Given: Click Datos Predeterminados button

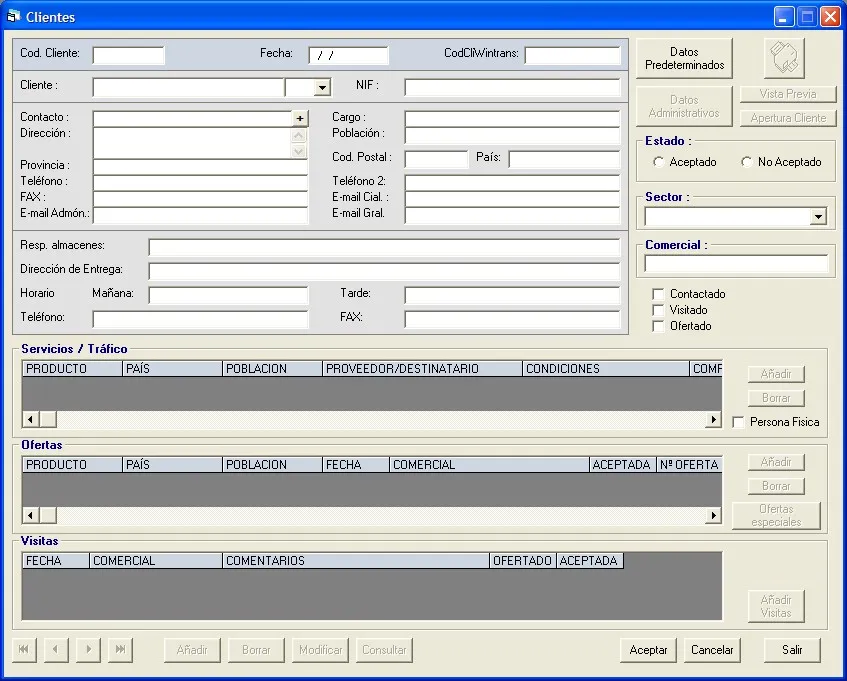Looking at the screenshot, I should coord(684,58).
